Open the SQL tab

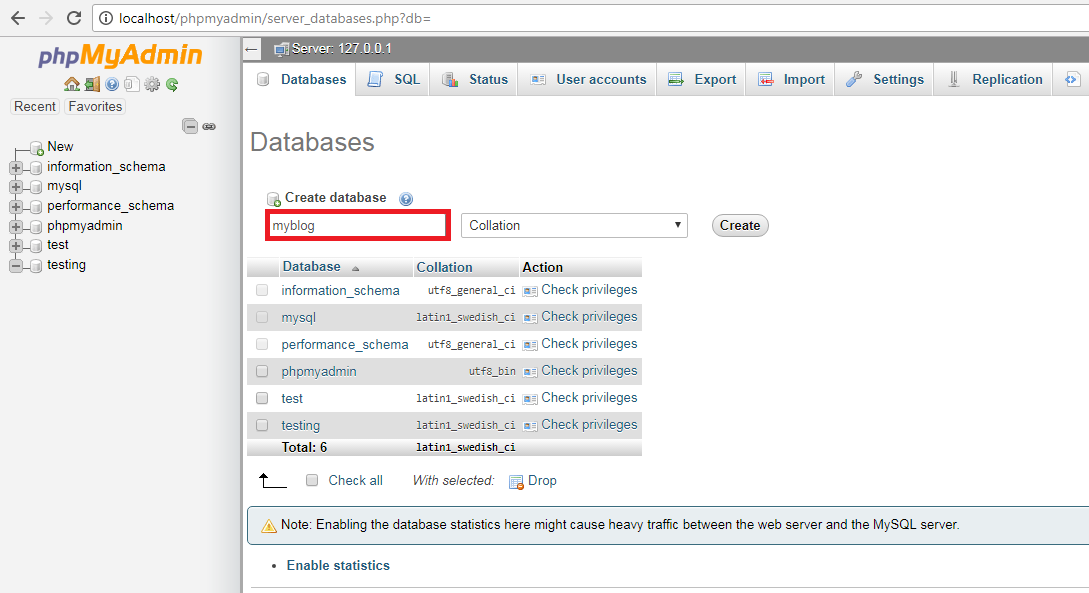(392, 79)
